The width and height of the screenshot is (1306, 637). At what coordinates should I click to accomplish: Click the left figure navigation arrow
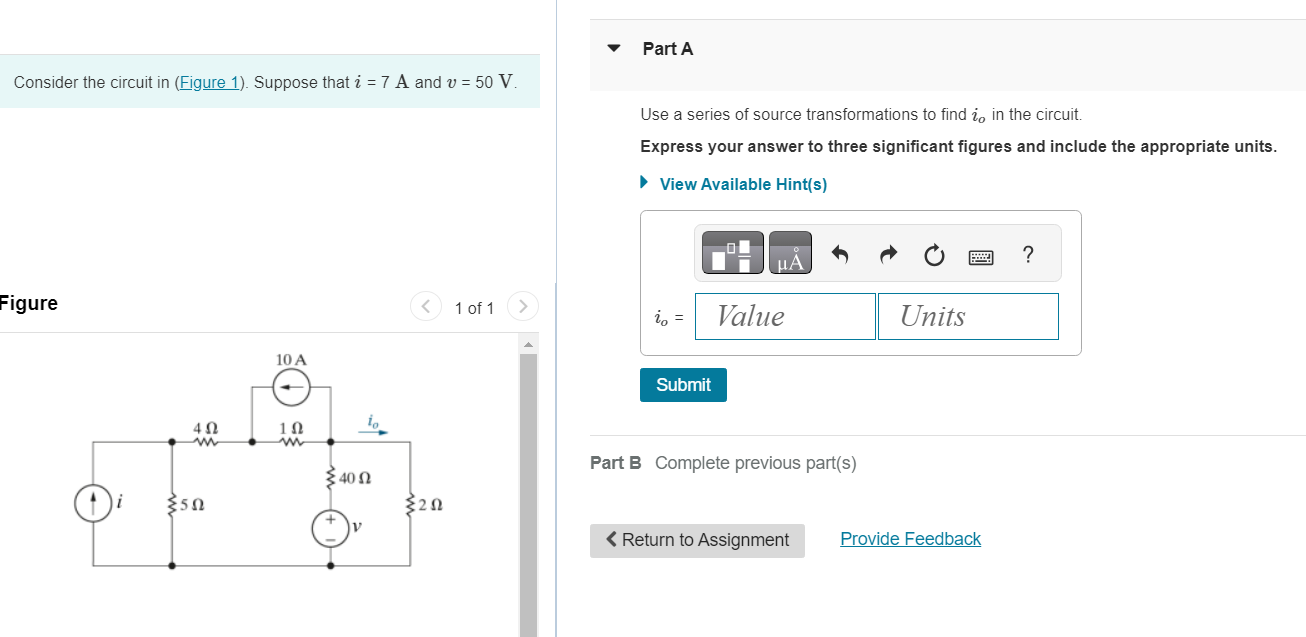coord(425,307)
